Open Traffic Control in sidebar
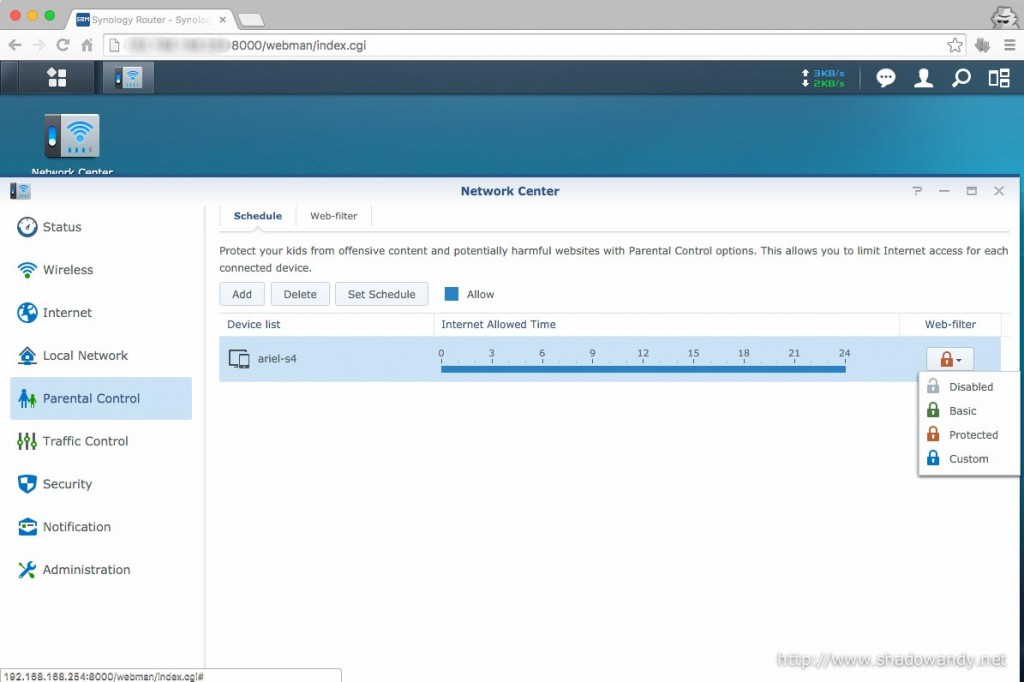The width and height of the screenshot is (1024, 682). coord(85,441)
